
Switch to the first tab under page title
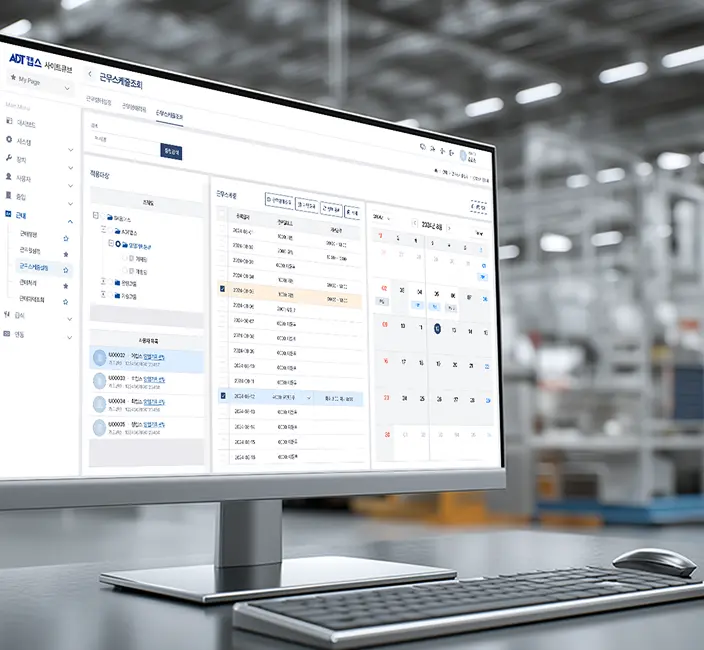98,101
